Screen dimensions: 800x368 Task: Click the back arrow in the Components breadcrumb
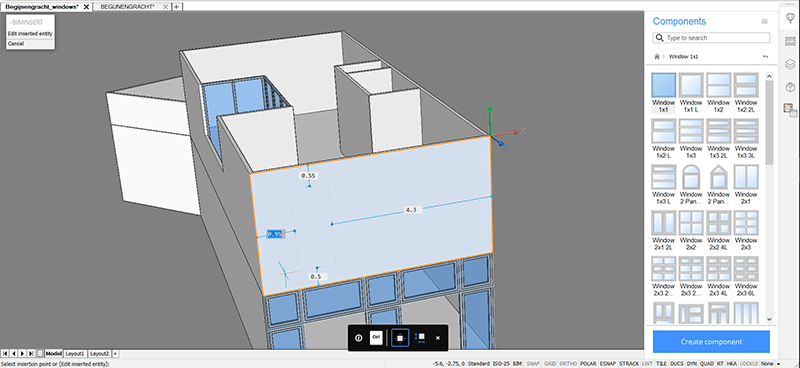765,57
